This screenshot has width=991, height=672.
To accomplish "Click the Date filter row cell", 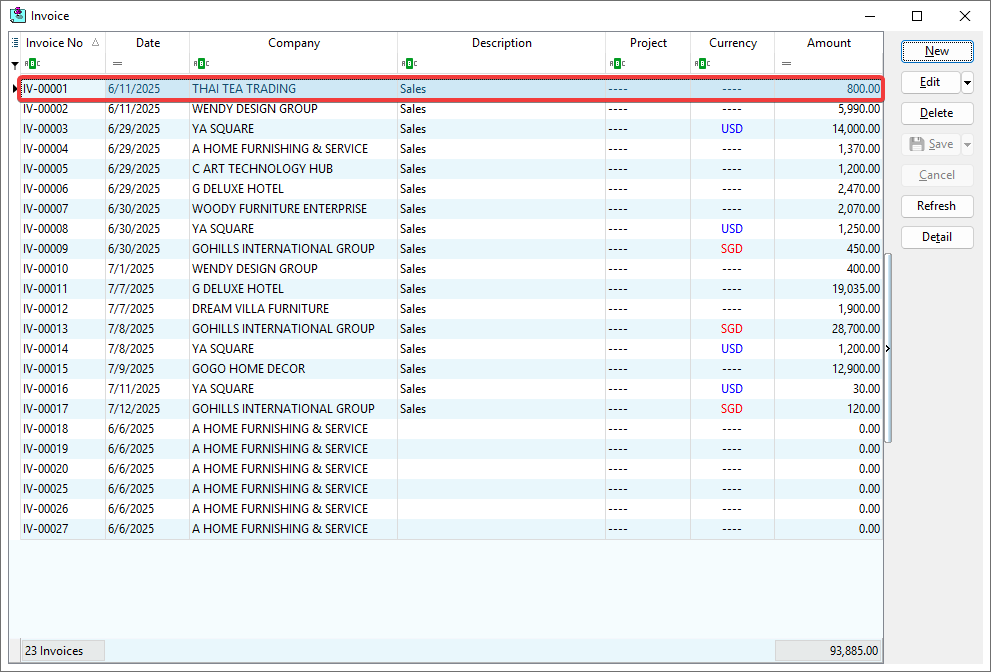I will pos(147,63).
